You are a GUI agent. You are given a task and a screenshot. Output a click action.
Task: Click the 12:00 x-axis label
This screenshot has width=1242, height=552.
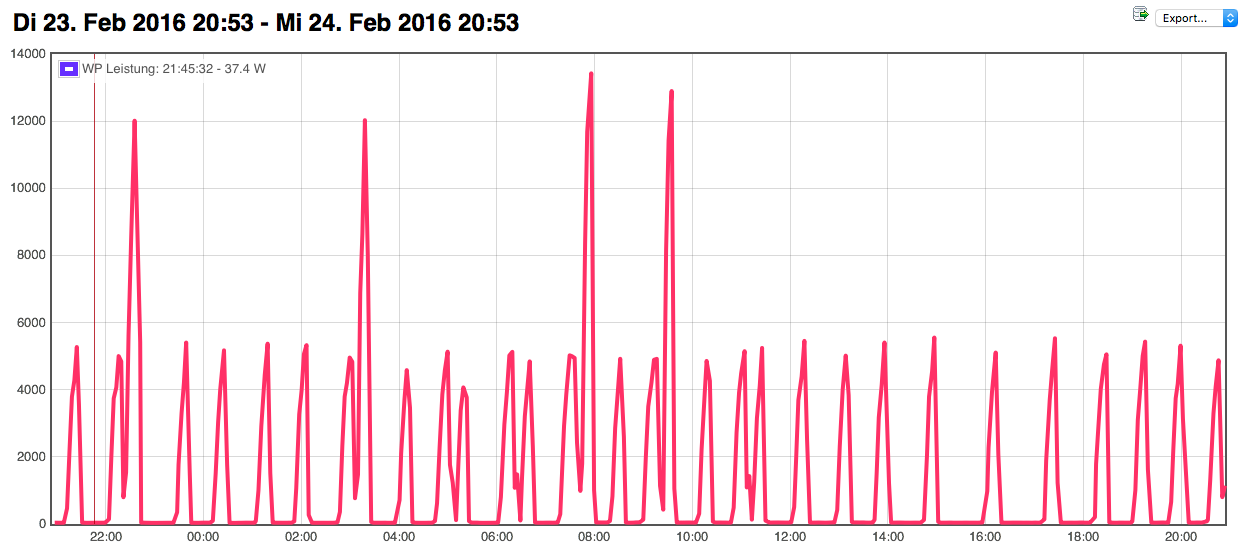click(x=790, y=537)
